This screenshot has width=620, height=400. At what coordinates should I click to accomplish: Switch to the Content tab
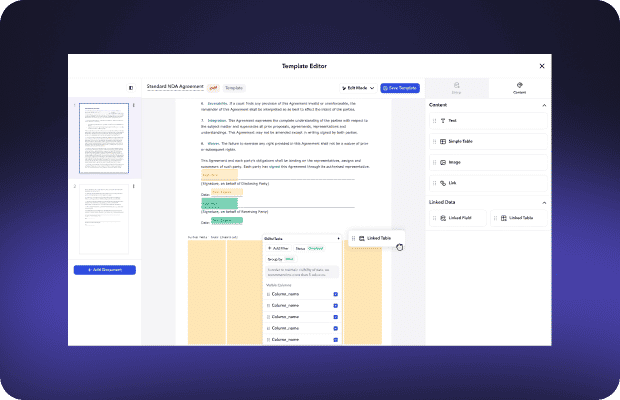520,88
